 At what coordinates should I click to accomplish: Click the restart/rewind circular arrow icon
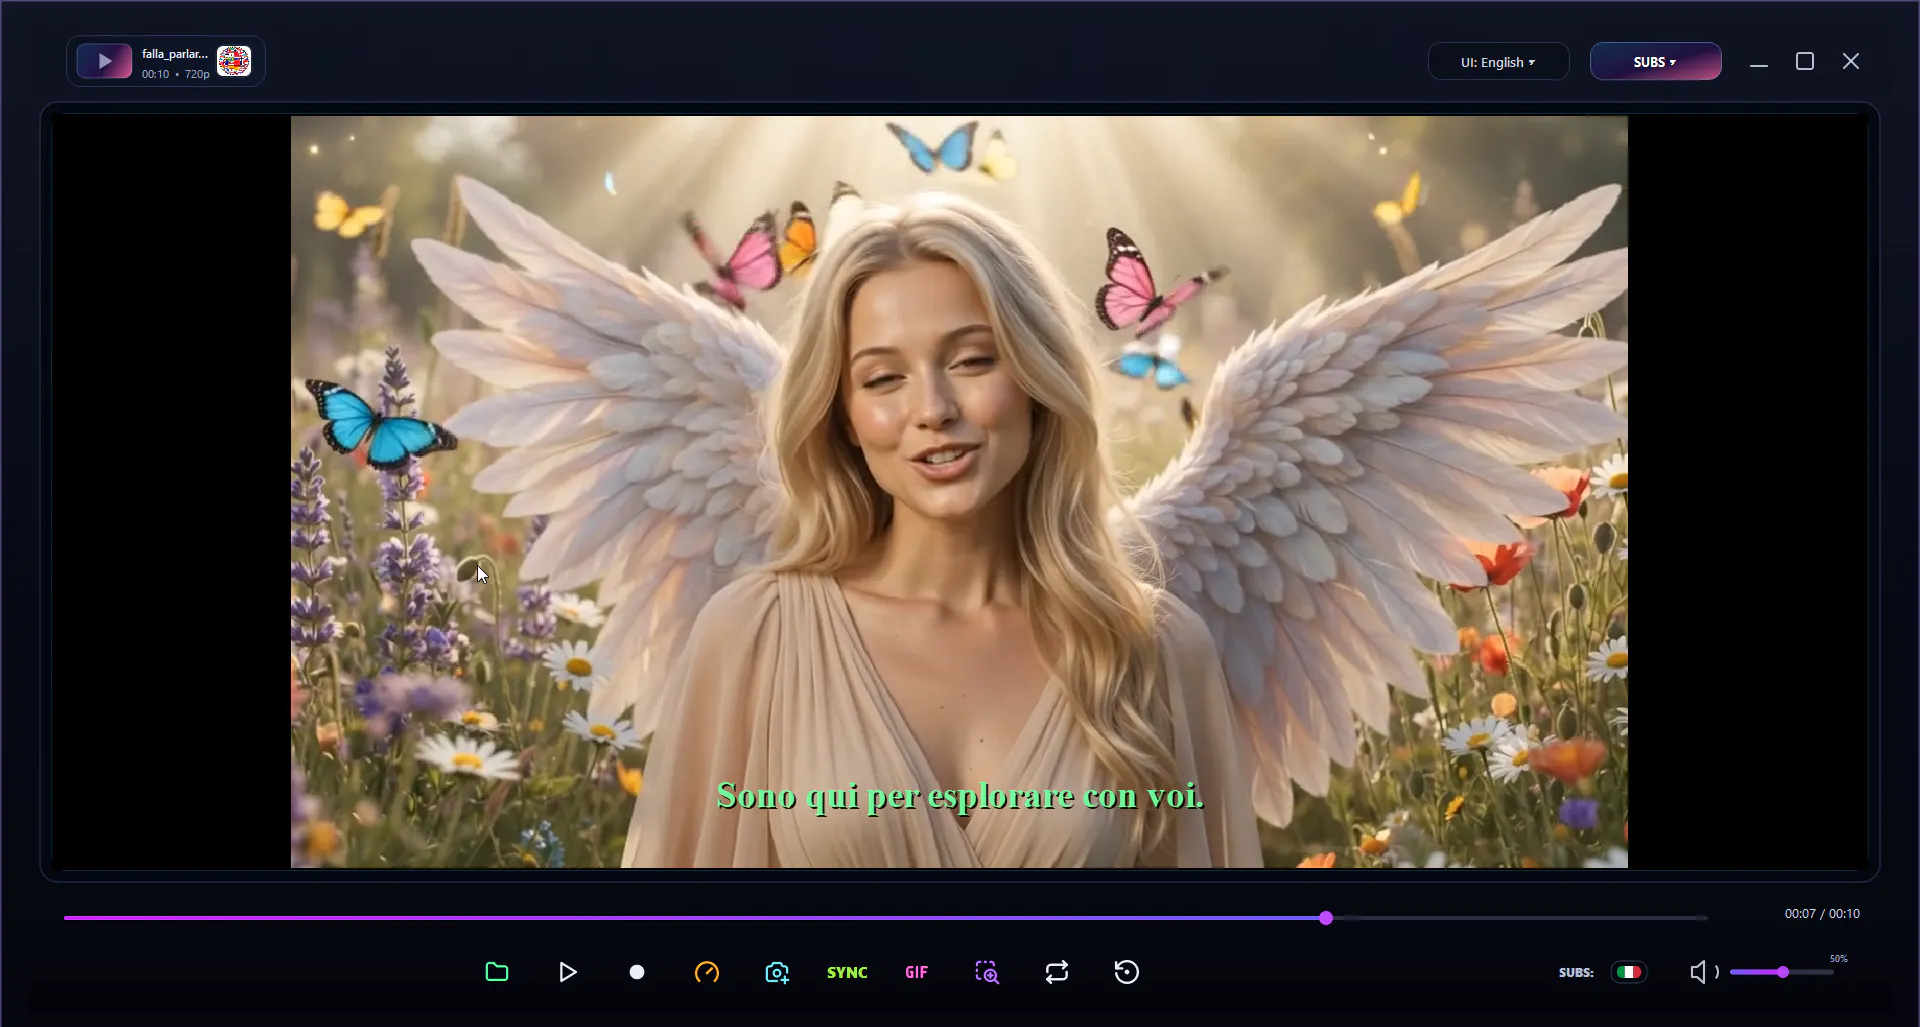[x=1127, y=972]
